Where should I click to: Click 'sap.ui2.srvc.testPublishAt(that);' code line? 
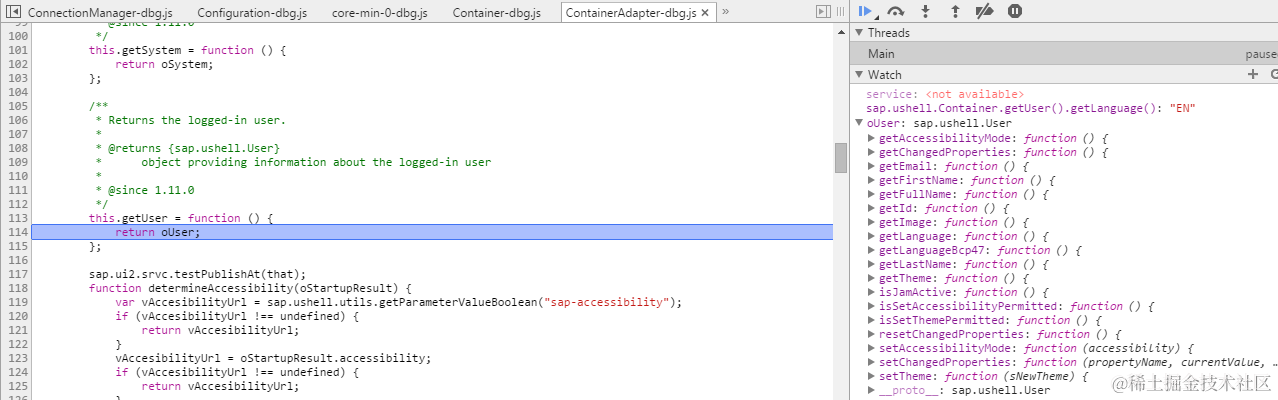(x=197, y=274)
